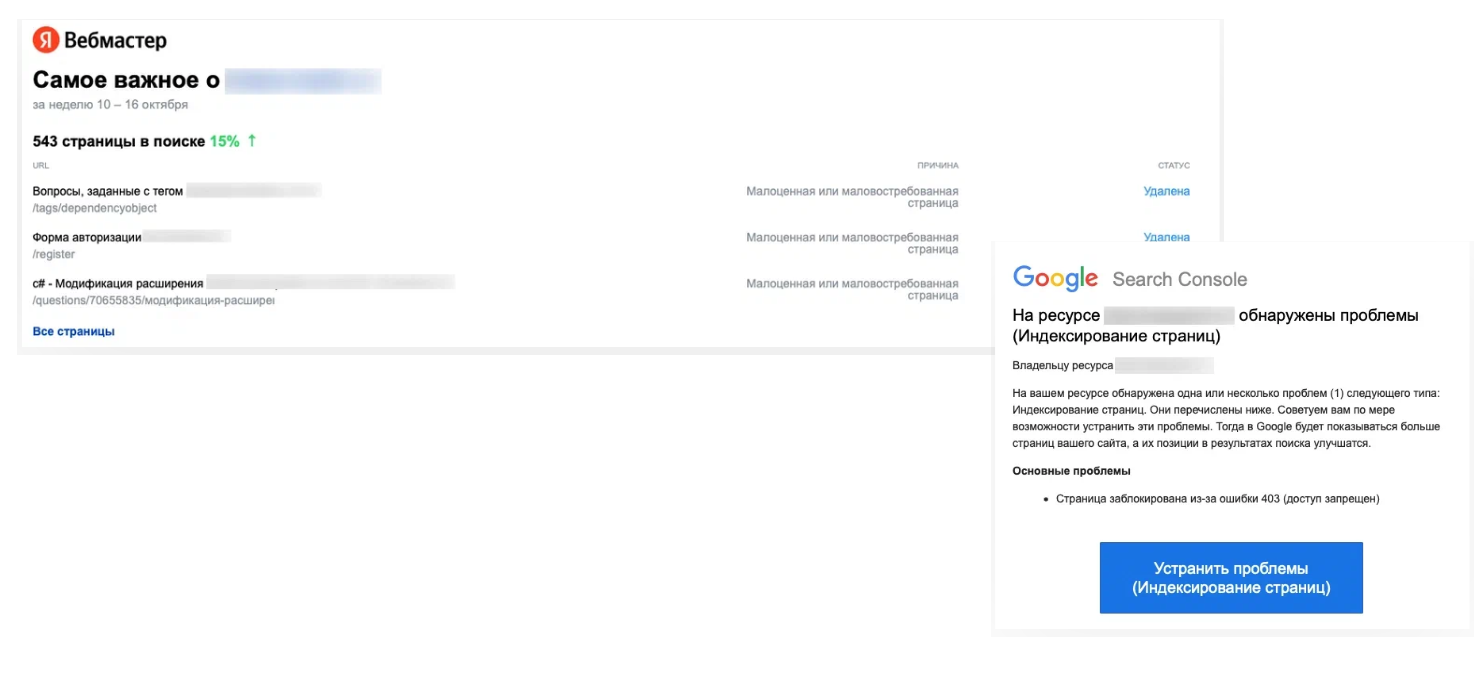1475x679 pixels.
Task: Click the "c# - Модификация расширения" title
Action: (x=118, y=283)
